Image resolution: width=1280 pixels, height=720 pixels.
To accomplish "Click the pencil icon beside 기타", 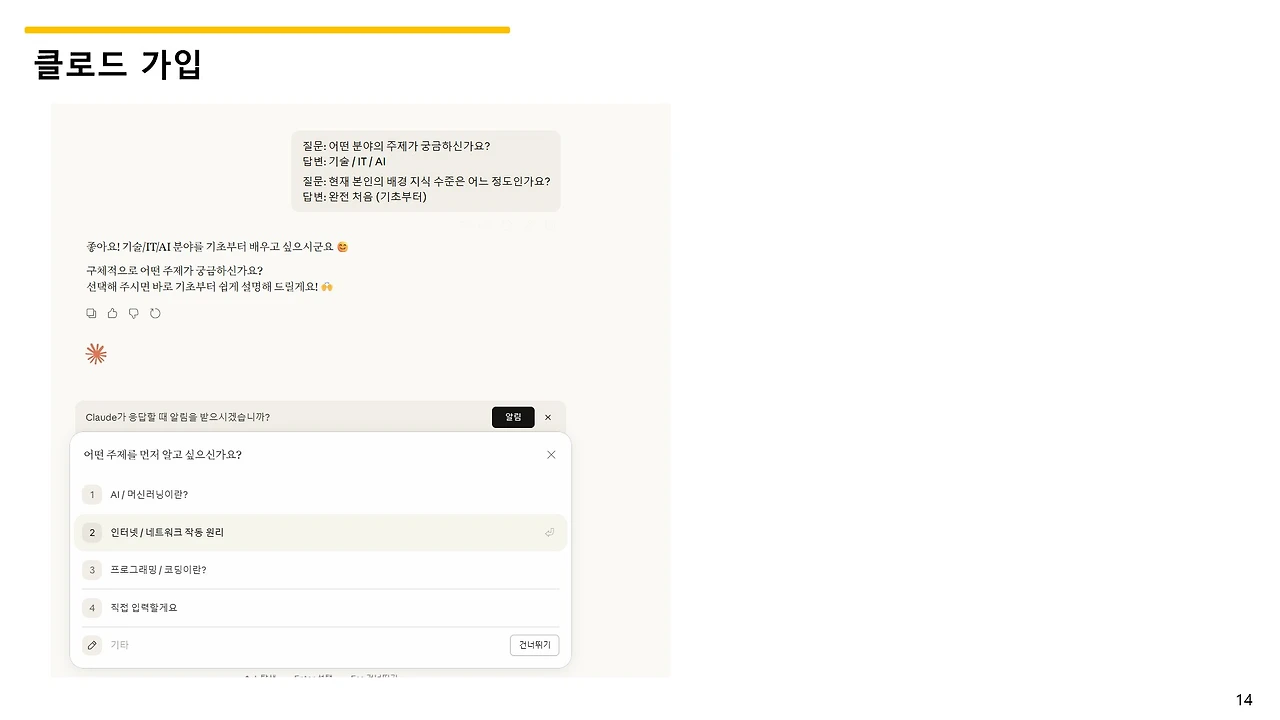I will (92, 645).
